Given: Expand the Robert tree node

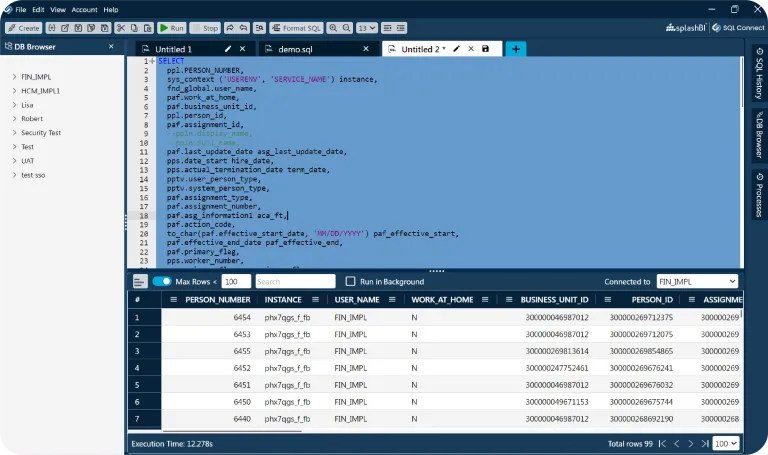Looking at the screenshot, I should point(14,119).
